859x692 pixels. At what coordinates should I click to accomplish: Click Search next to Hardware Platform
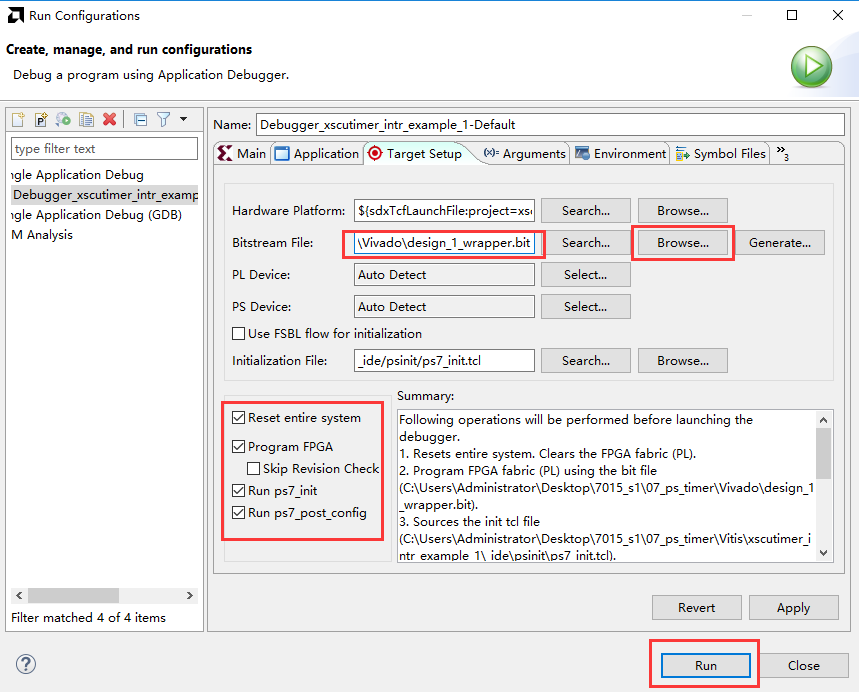(586, 210)
